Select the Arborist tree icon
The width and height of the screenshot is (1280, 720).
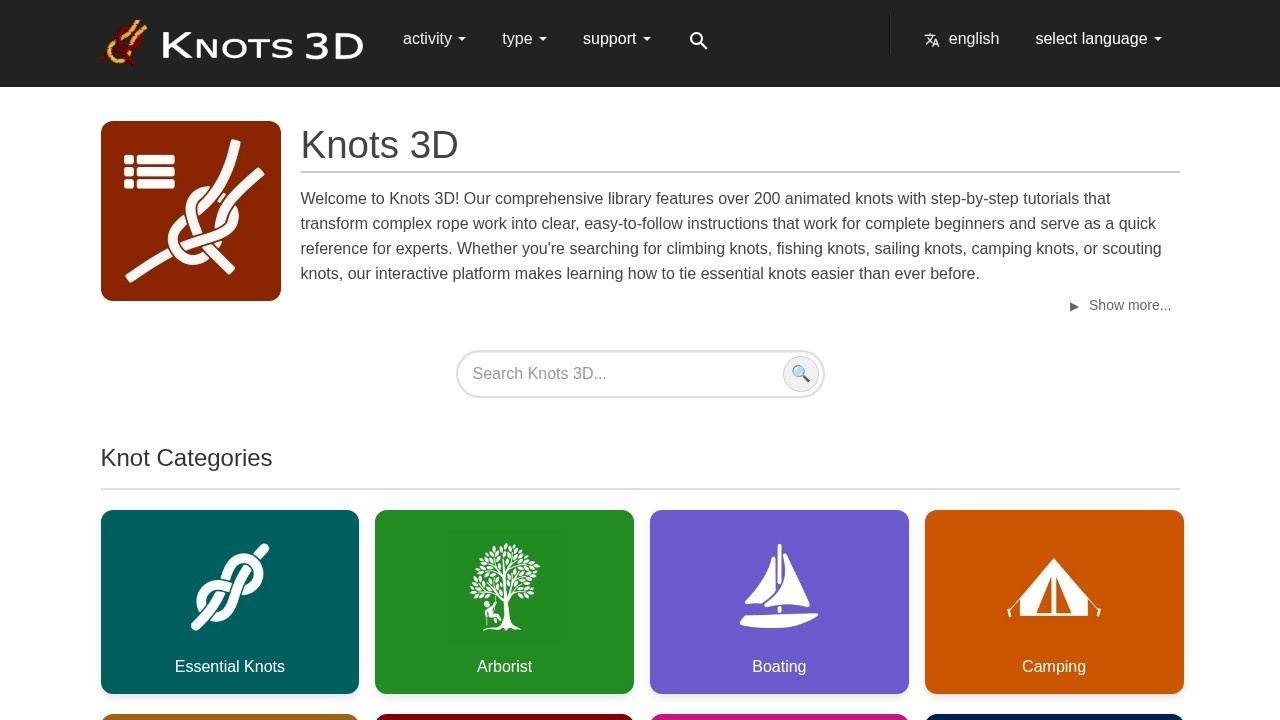click(x=504, y=587)
